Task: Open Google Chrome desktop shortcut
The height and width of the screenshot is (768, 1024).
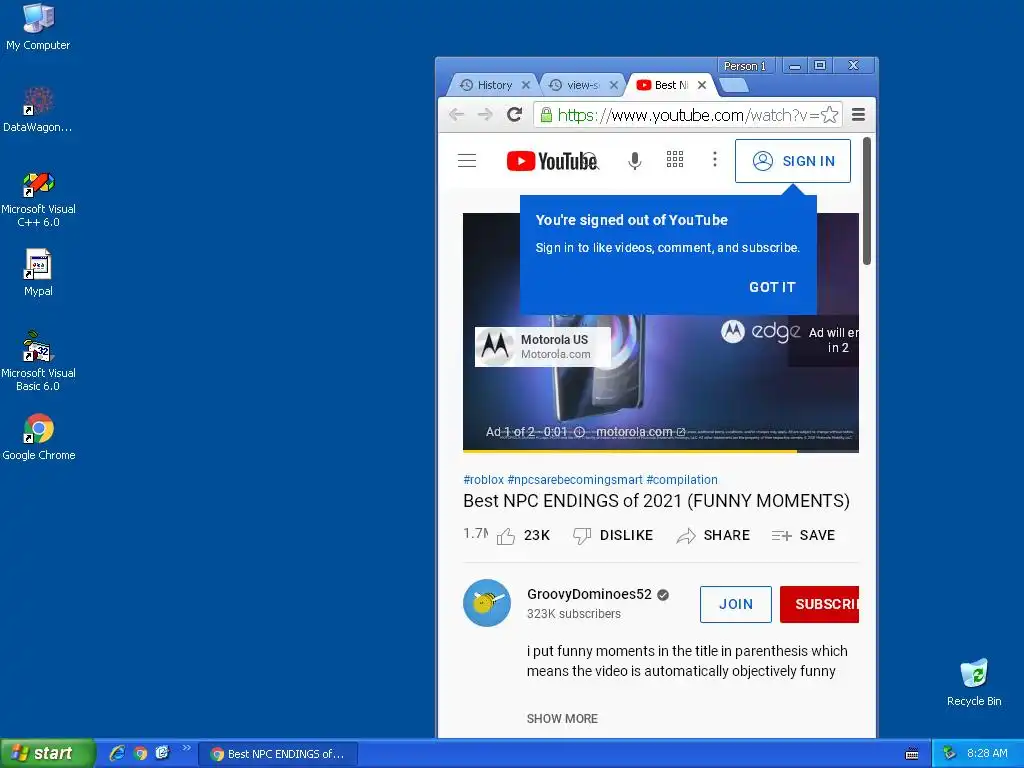Action: pos(39,437)
